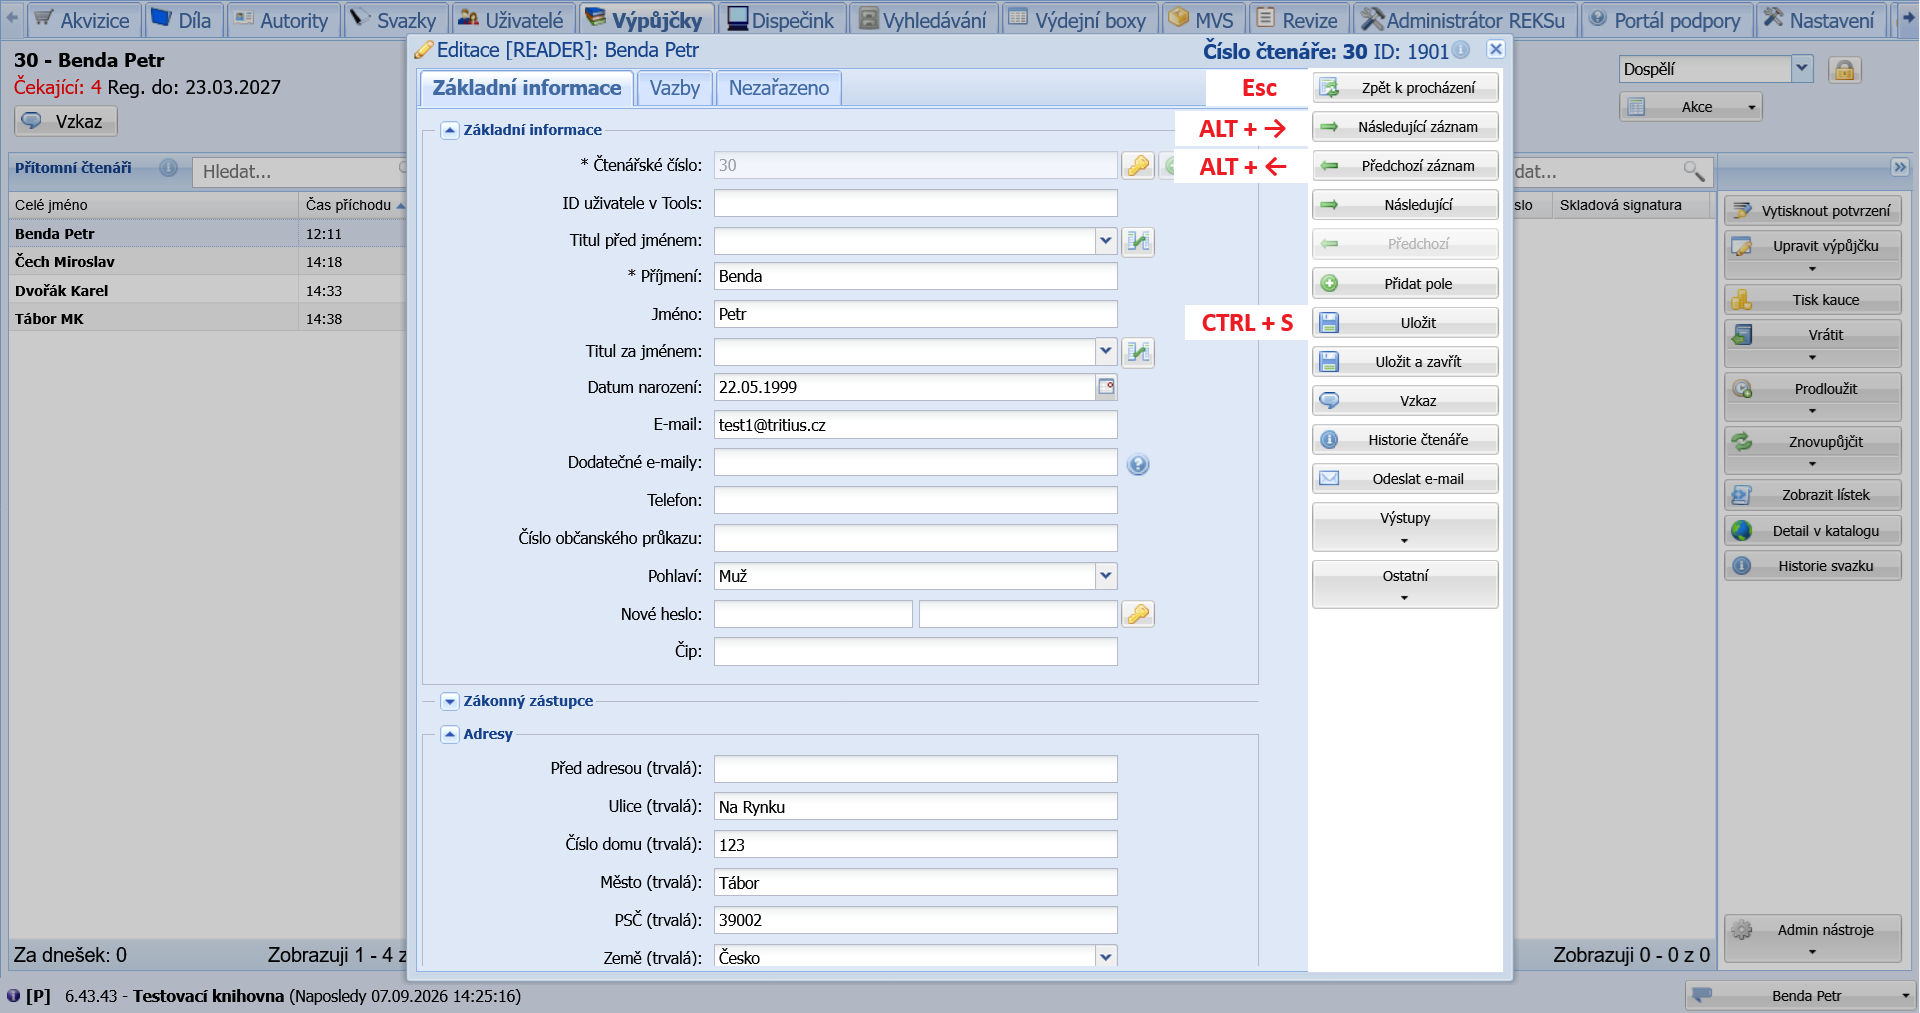
Task: Close the Editace reader dialog
Action: click(1496, 49)
